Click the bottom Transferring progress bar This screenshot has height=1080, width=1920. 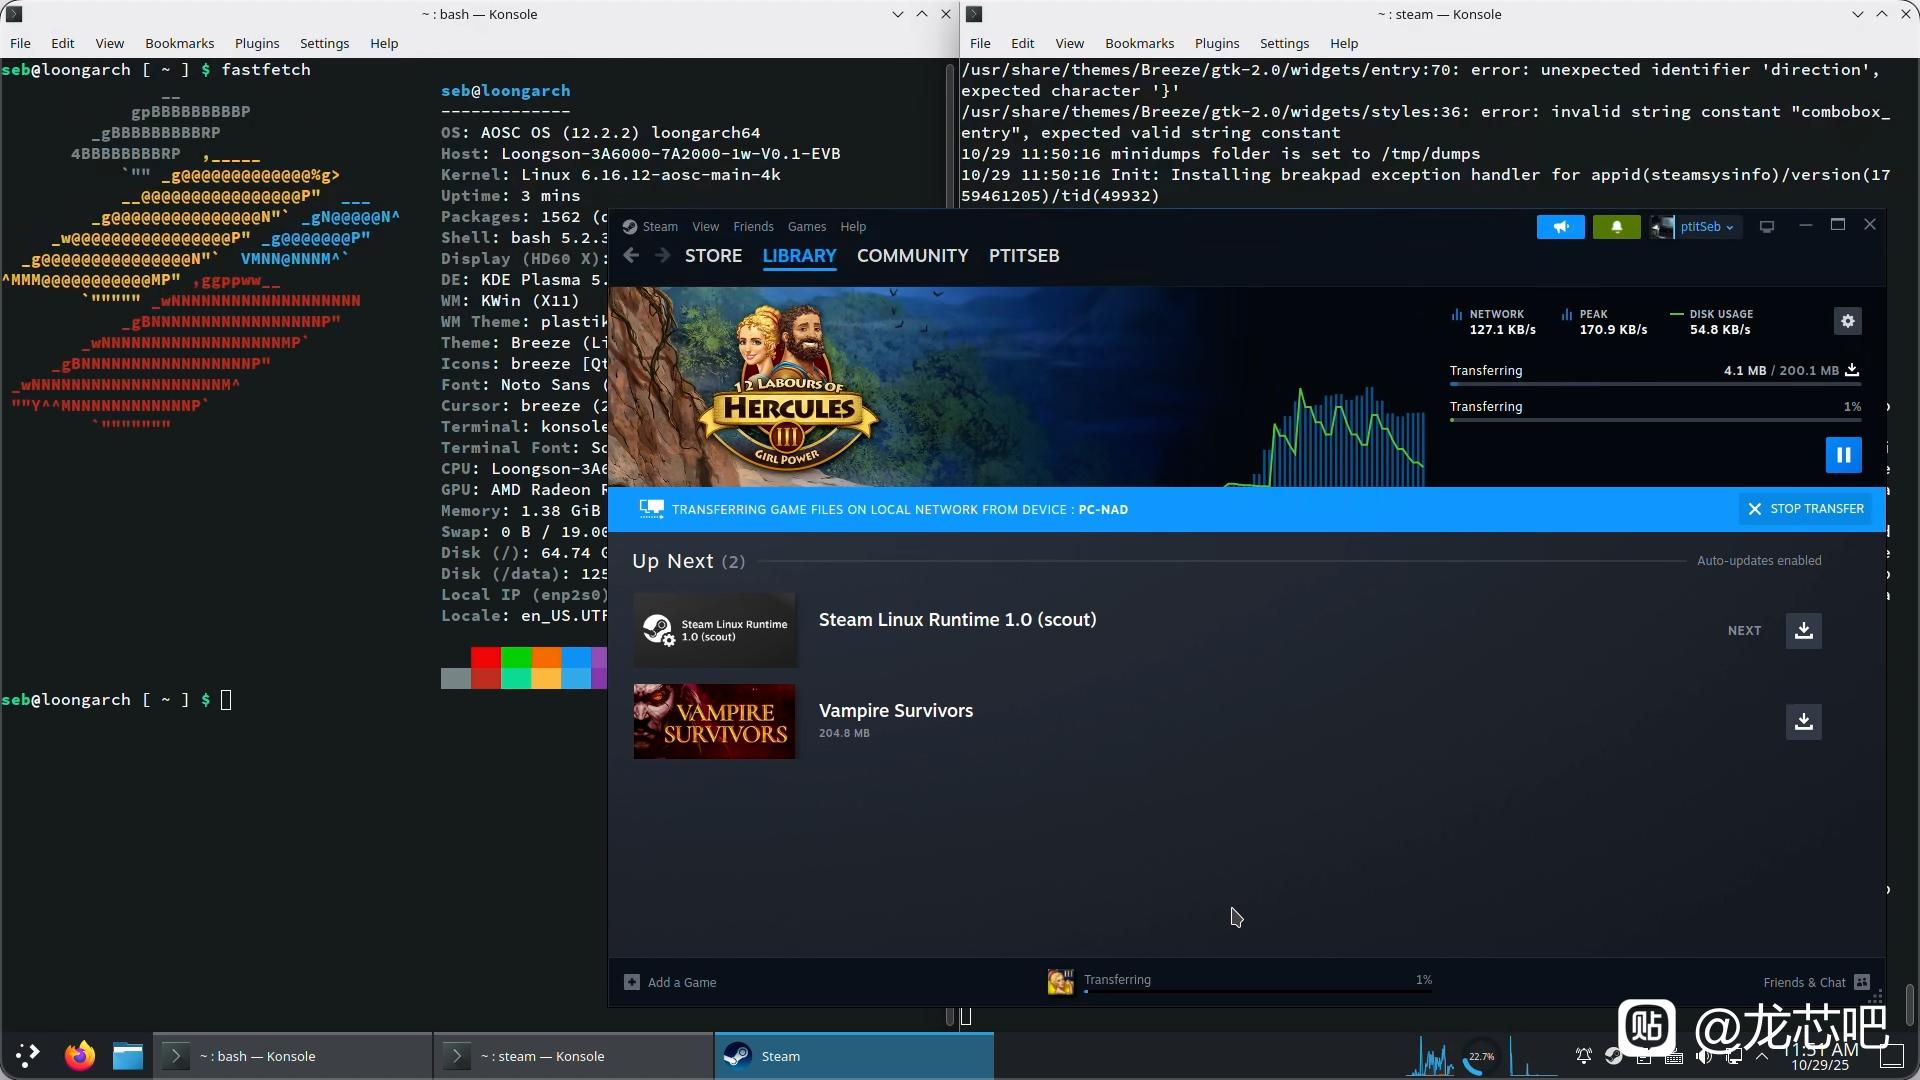click(1258, 991)
